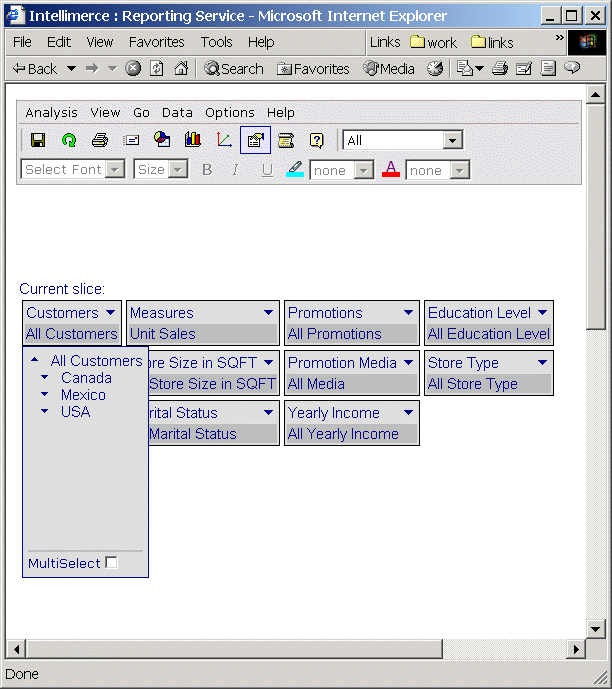Click the browser Discuss speech bubble icon

(572, 68)
